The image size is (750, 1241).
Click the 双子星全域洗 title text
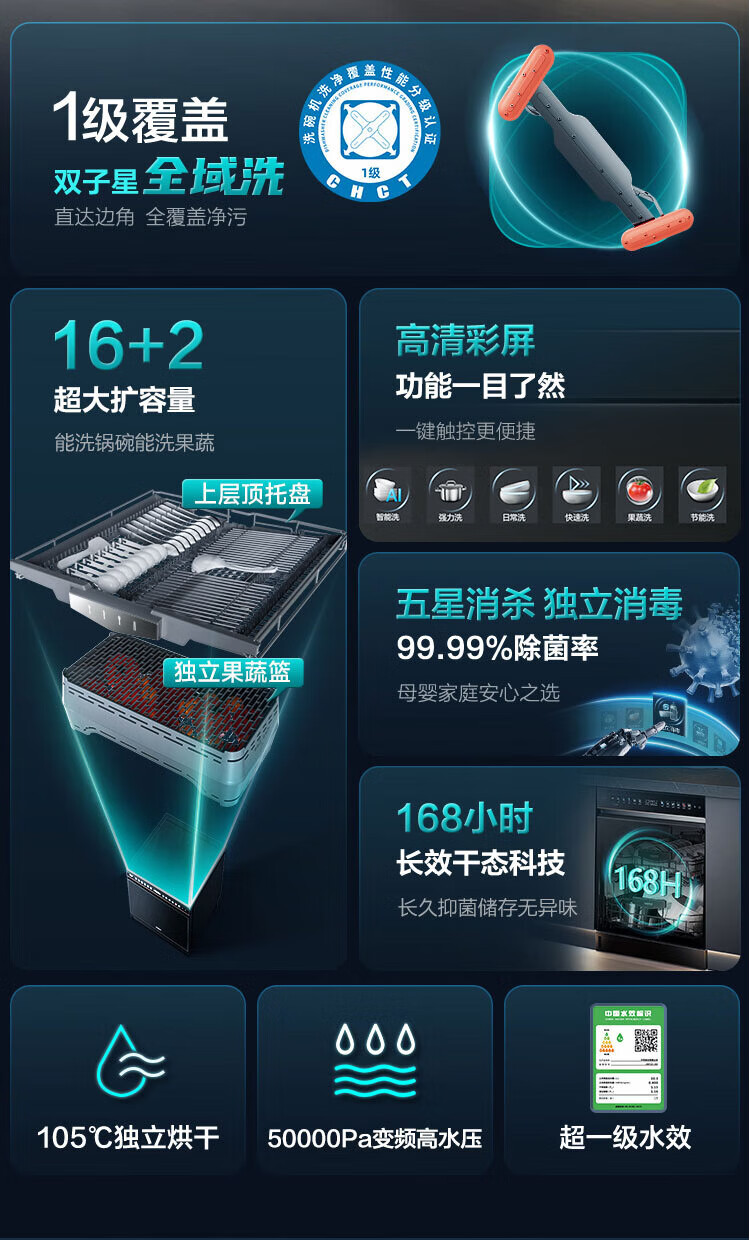169,180
